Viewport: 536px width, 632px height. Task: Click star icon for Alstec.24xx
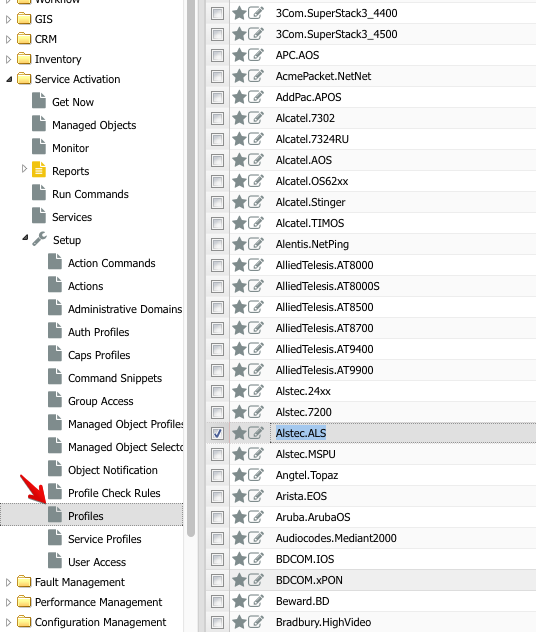click(239, 391)
